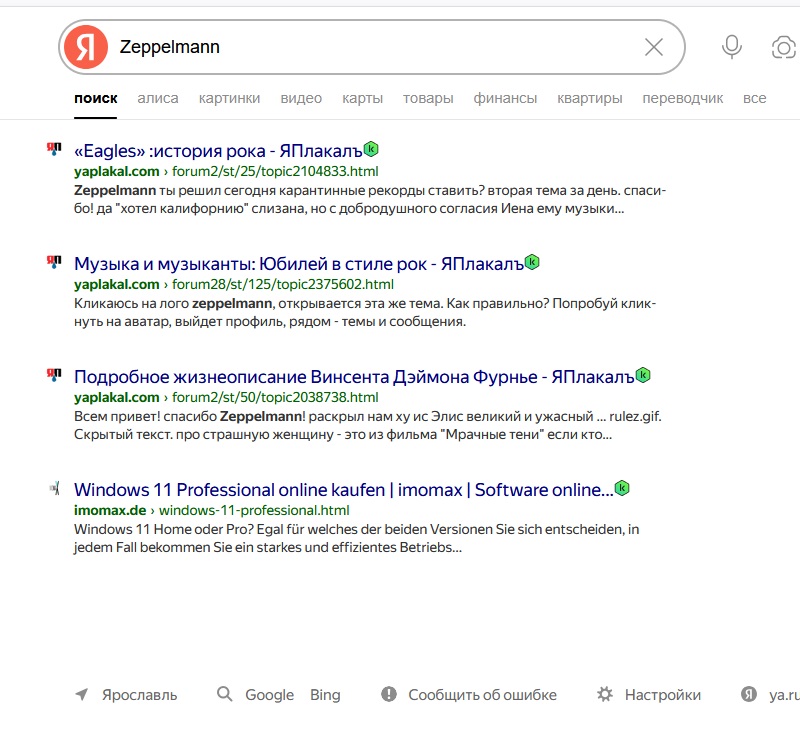Open forum2/st/50/topic2038738.html path link

coord(275,397)
